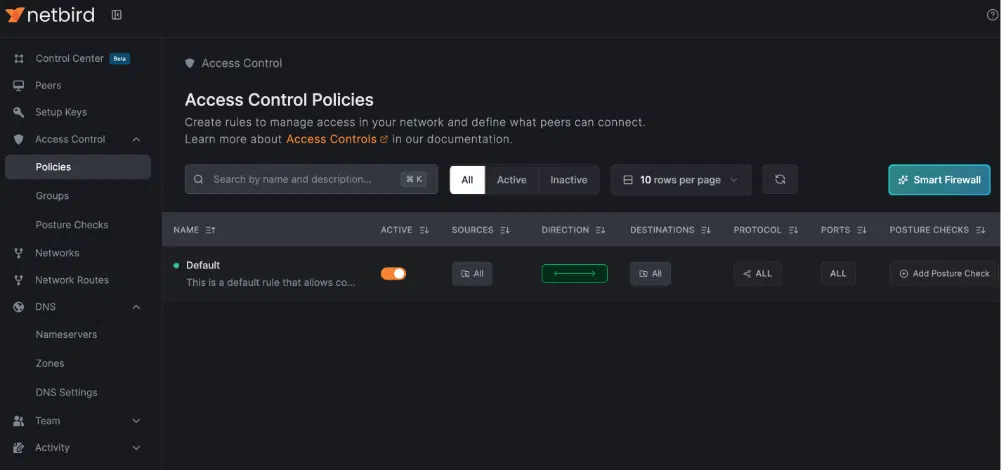This screenshot has width=1001, height=470.
Task: Click the Peers monitor icon in sidebar
Action: pyautogui.click(x=18, y=86)
